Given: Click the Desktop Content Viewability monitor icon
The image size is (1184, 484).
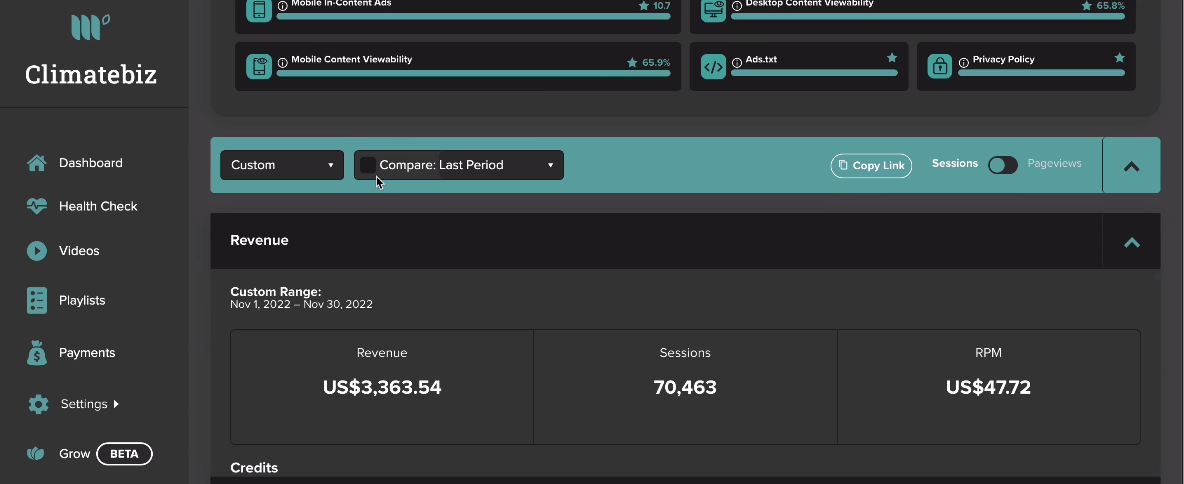Looking at the screenshot, I should click(x=714, y=10).
